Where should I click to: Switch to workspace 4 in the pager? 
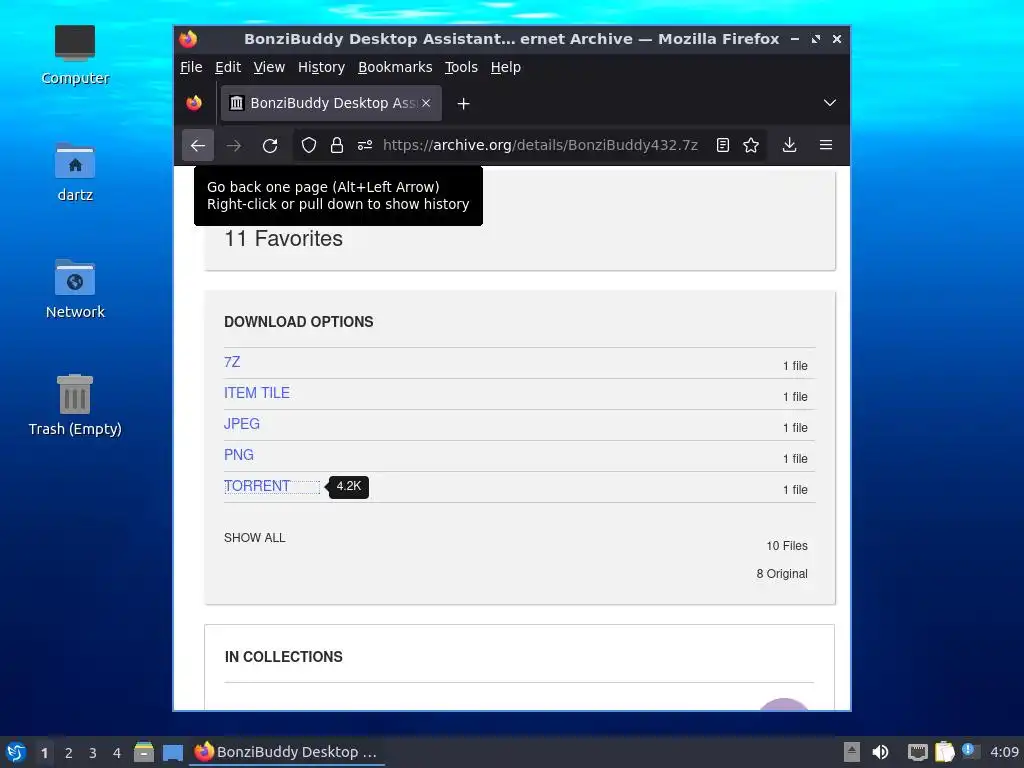click(x=117, y=753)
